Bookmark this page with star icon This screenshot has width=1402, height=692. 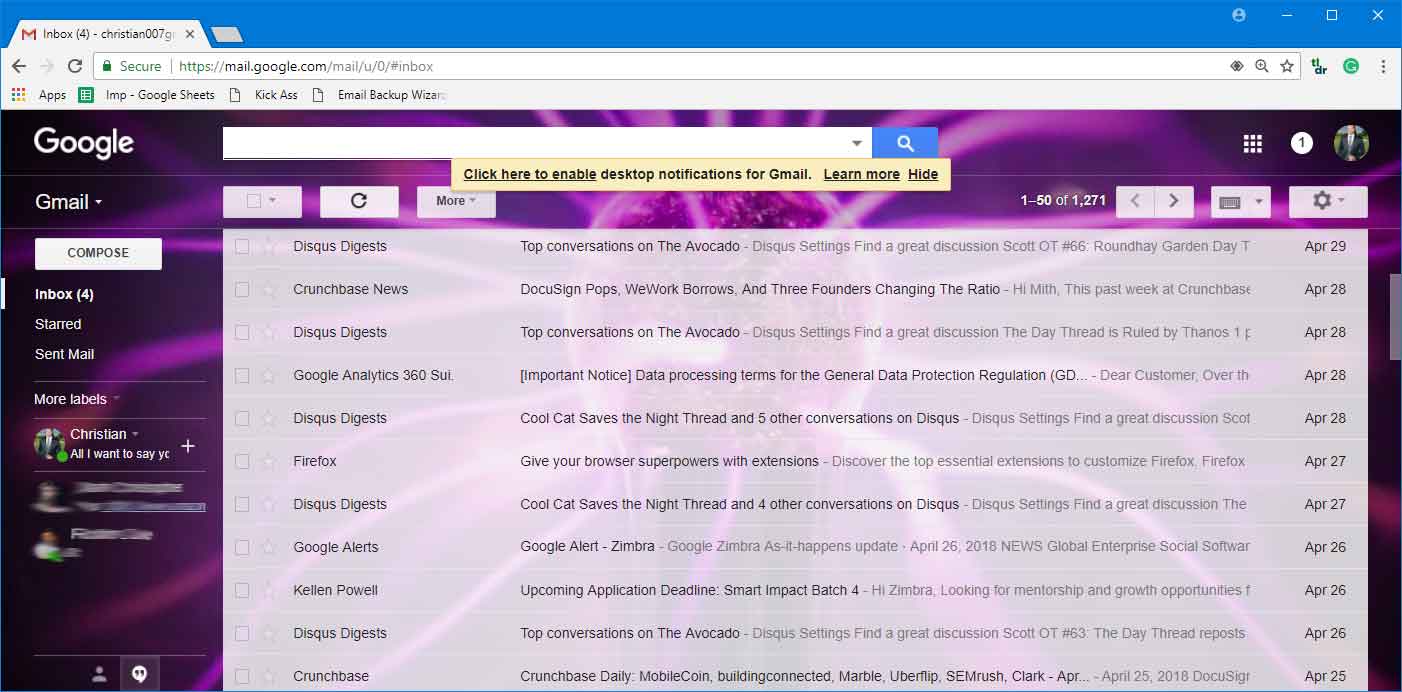pyautogui.click(x=1287, y=66)
